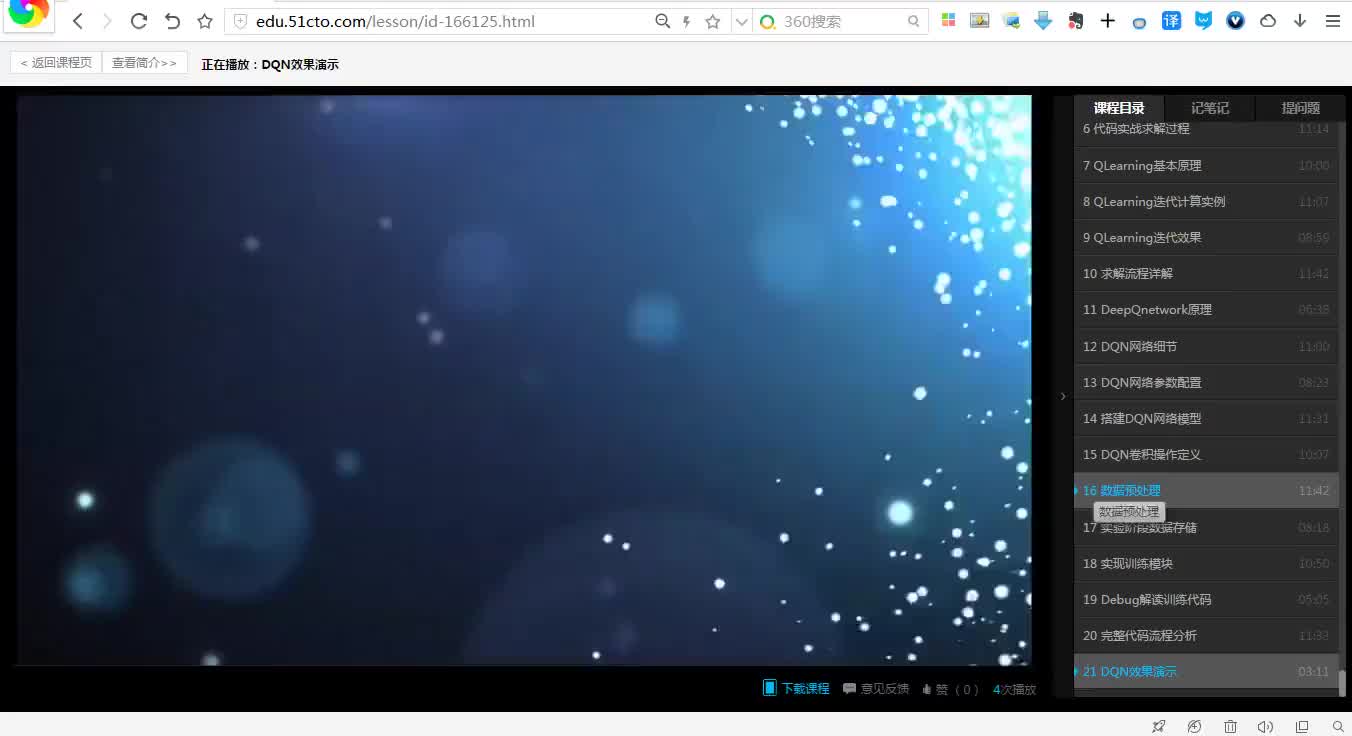Open lesson 14 搭建DQN网络模型
This screenshot has height=736, width=1352.
pyautogui.click(x=1206, y=418)
